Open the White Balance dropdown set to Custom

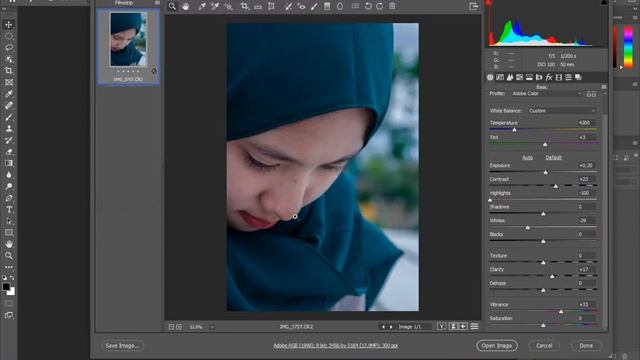(561, 111)
